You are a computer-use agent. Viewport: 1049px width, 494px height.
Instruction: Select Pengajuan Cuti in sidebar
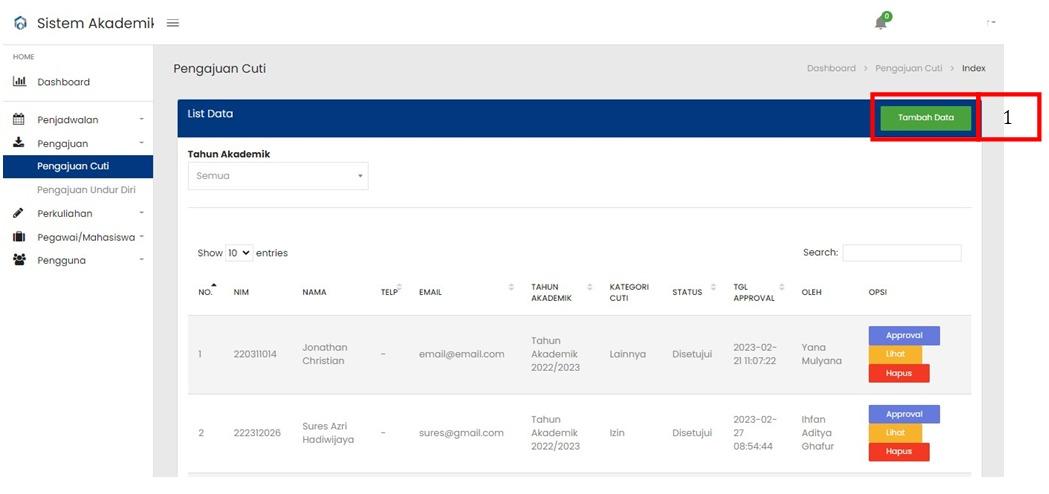tap(73, 166)
